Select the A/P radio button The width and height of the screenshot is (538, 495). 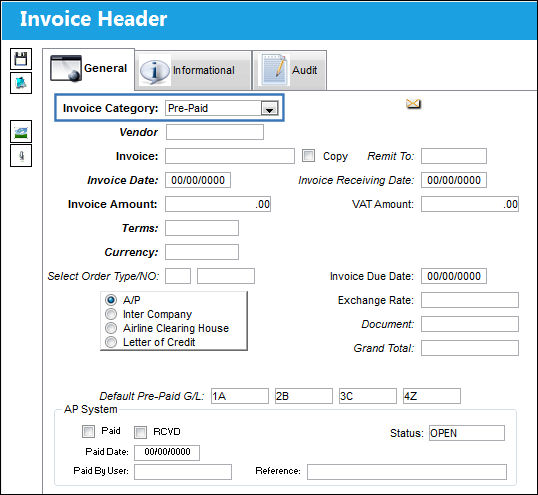[111, 300]
